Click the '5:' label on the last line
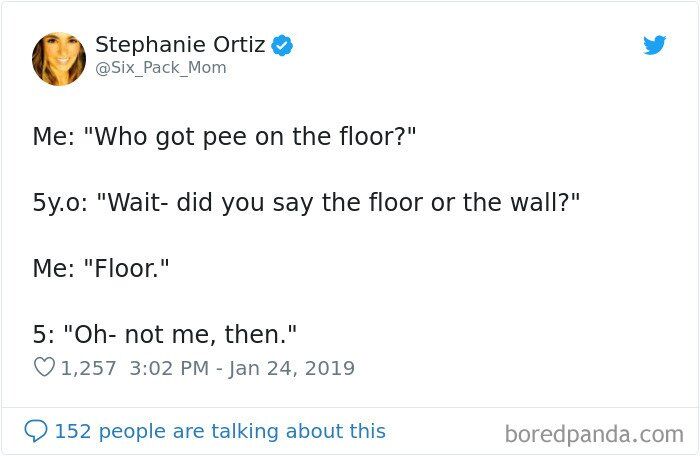 (x=44, y=335)
